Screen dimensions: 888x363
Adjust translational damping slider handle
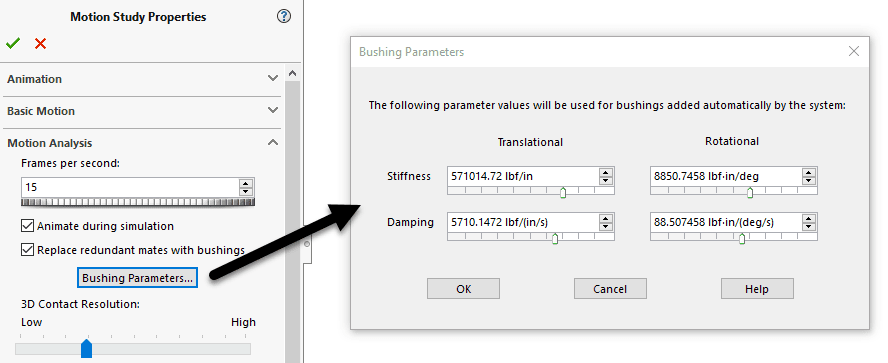pyautogui.click(x=555, y=239)
